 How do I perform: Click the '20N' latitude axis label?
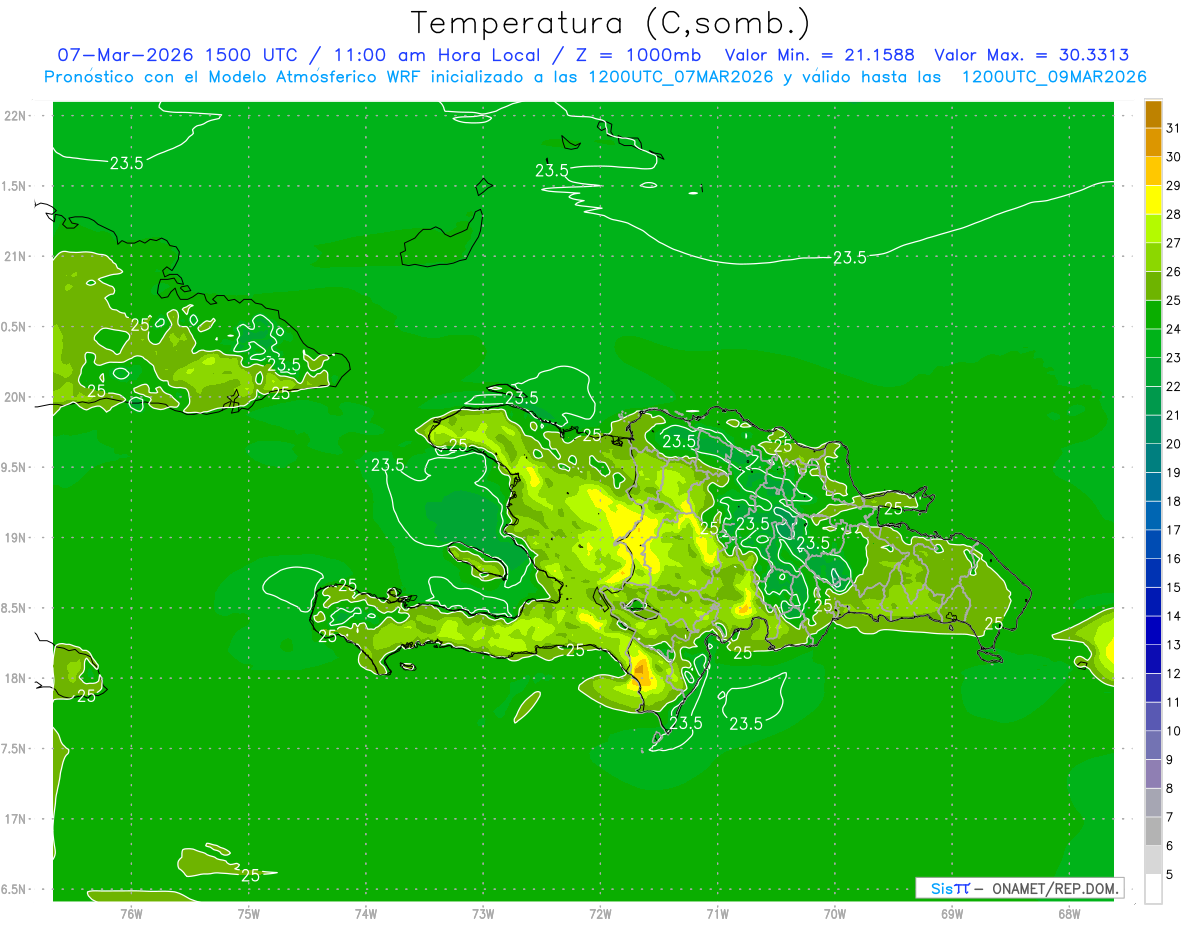tap(15, 397)
